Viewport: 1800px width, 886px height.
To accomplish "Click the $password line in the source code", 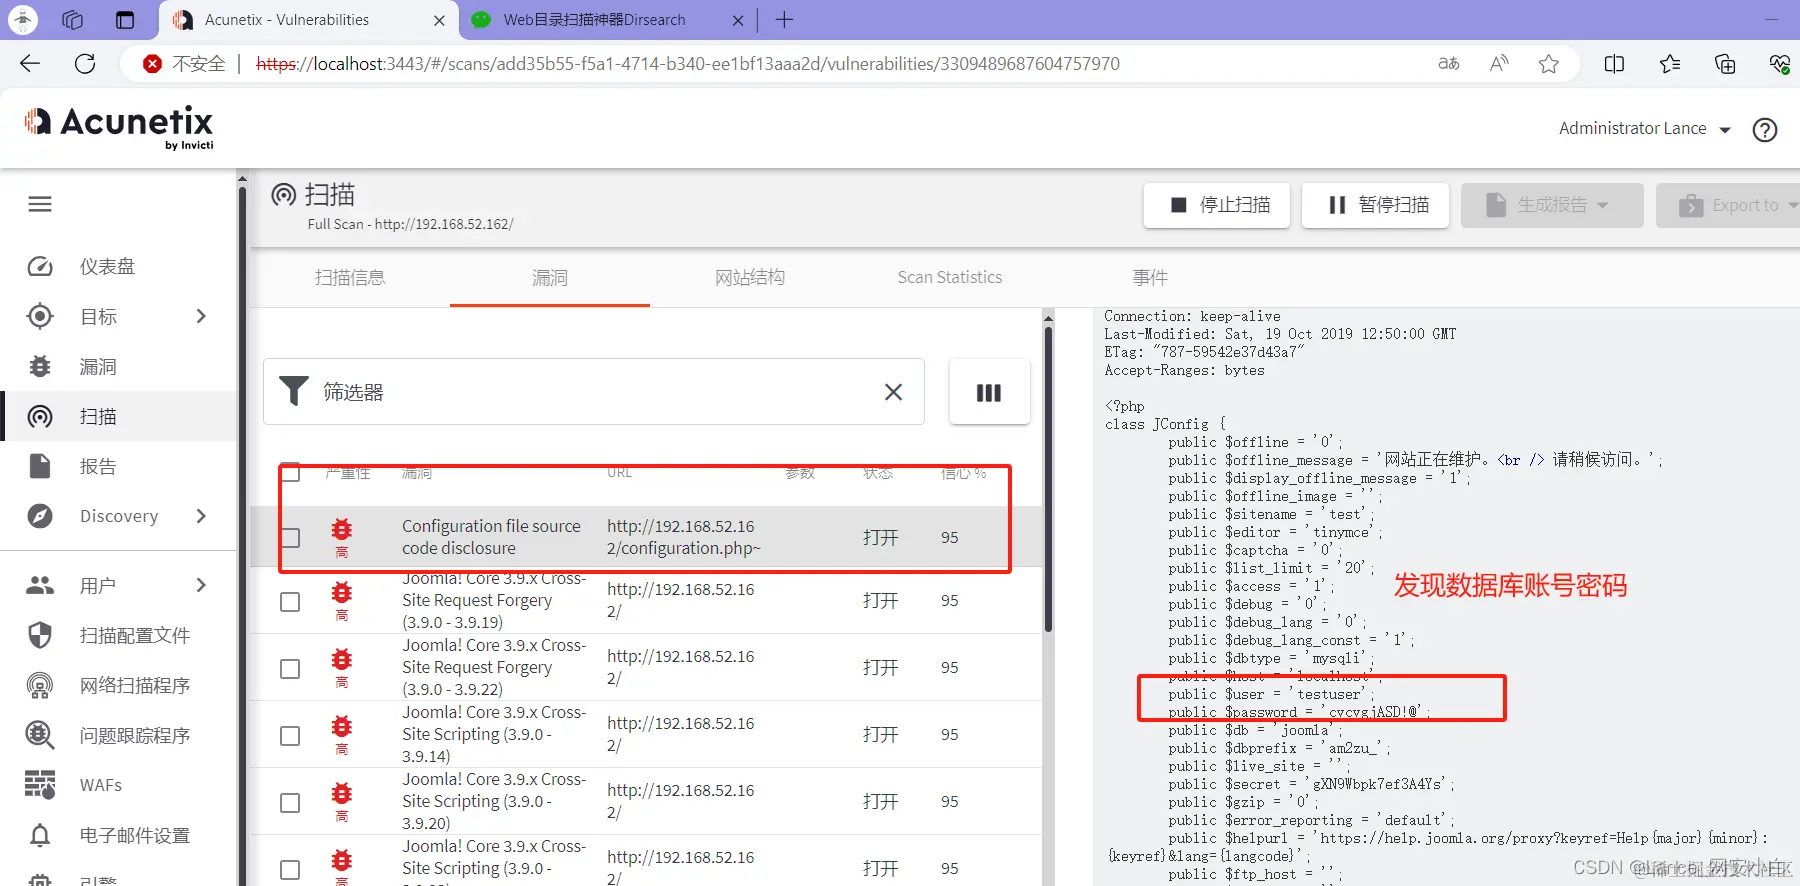I will point(1298,712).
